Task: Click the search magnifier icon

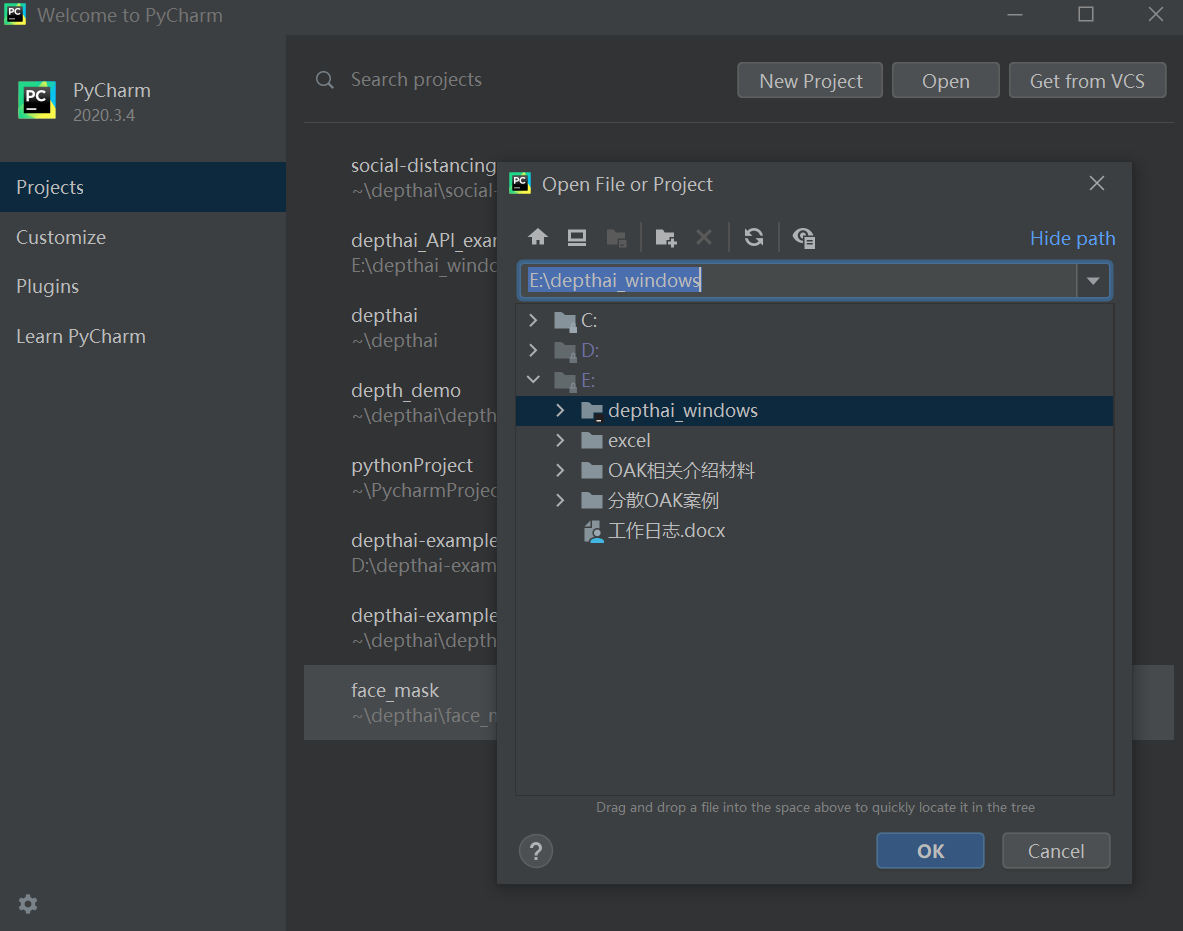Action: [x=324, y=80]
